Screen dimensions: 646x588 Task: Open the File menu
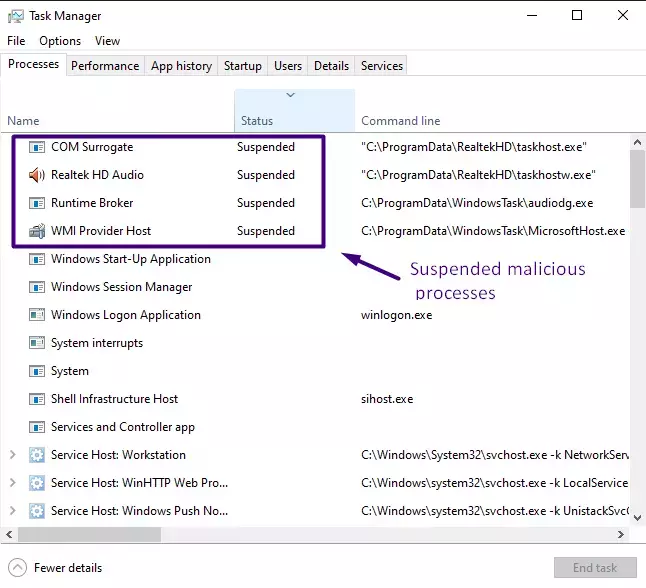[16, 41]
